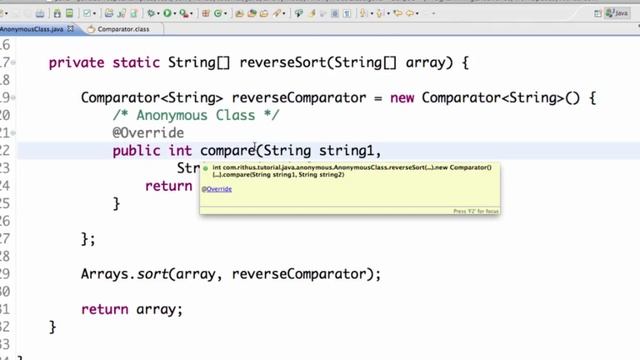This screenshot has width=640, height=360.
Task: Click the string1 parameter name
Action: tap(346, 151)
